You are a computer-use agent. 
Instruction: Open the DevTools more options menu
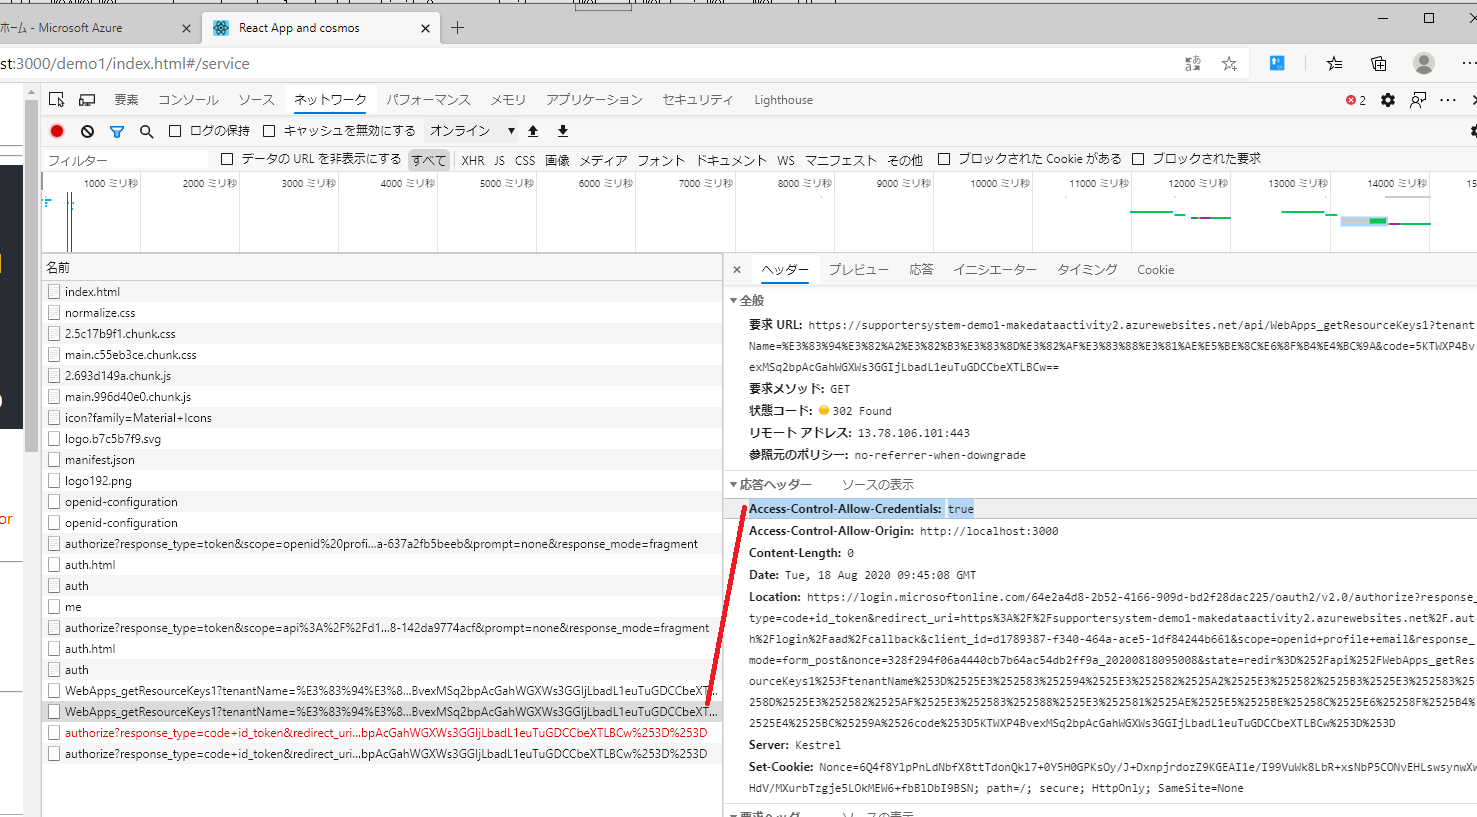point(1447,99)
